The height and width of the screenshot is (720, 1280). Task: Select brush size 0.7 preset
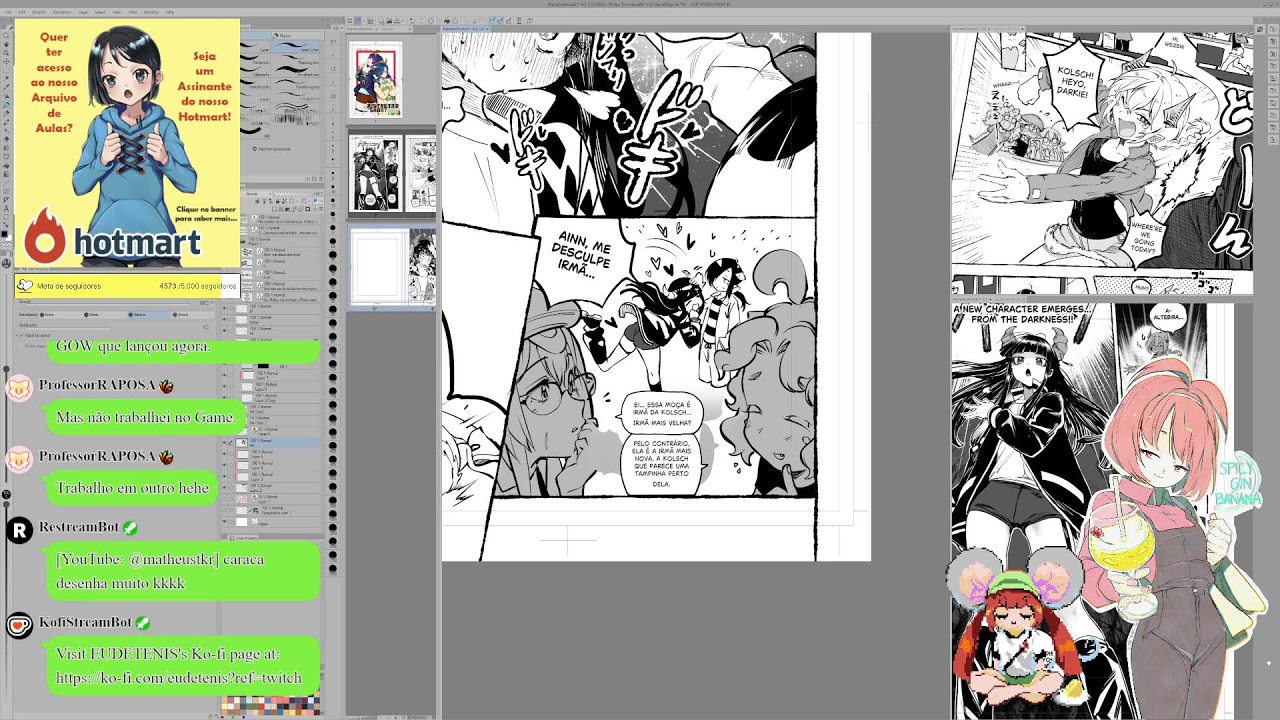click(x=333, y=42)
